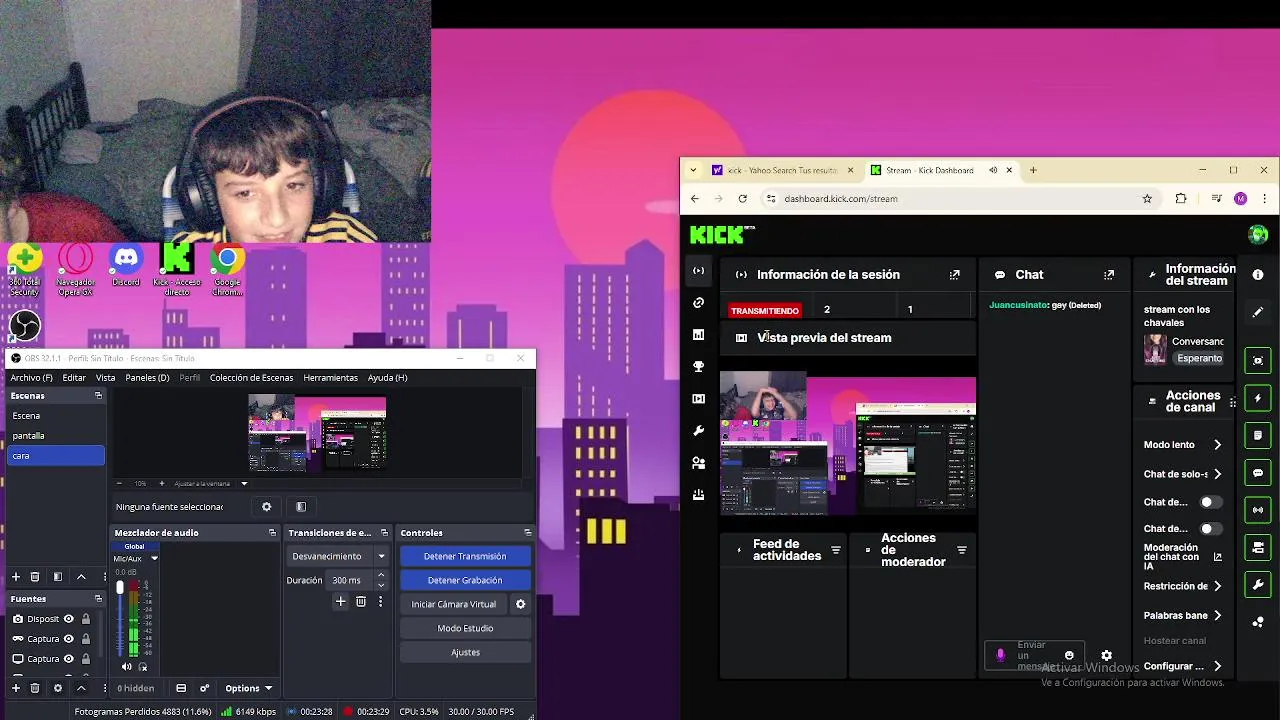1280x720 pixels.
Task: Switch audio mixer layout icon beside hidden count
Action: point(181,688)
